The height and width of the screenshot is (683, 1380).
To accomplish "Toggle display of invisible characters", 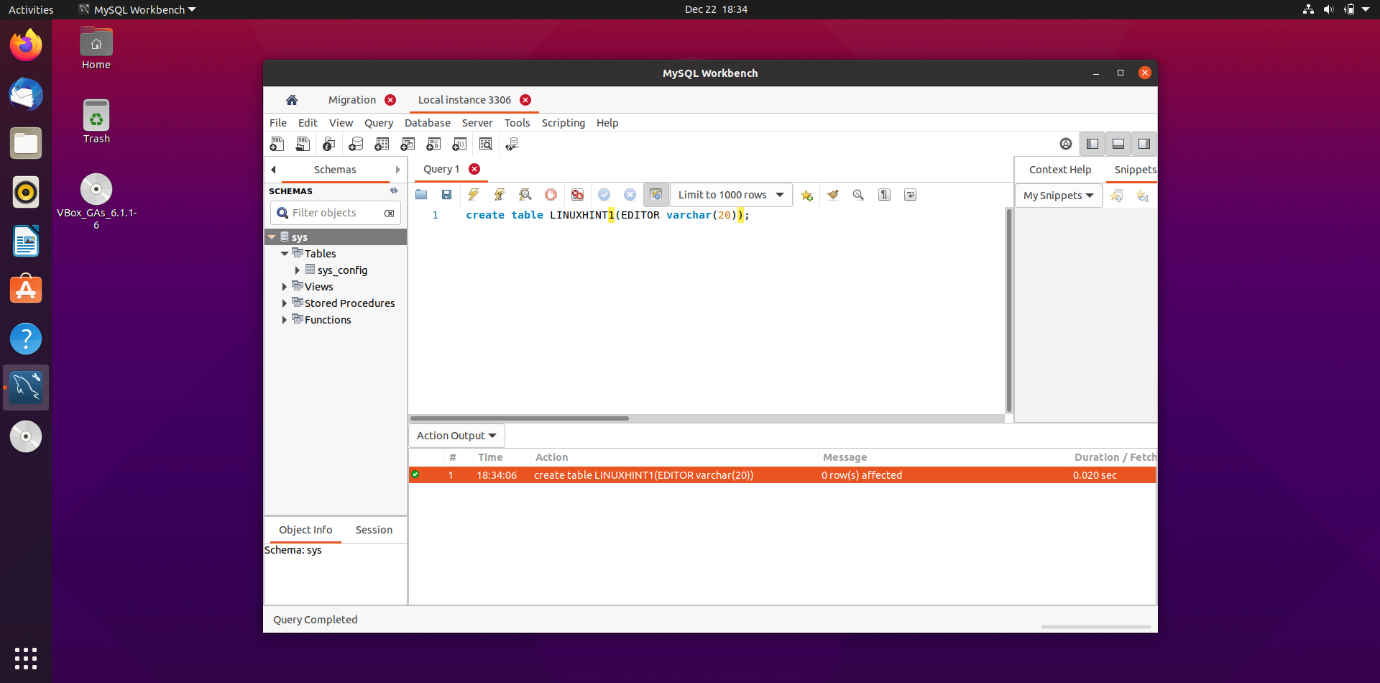I will [x=883, y=194].
